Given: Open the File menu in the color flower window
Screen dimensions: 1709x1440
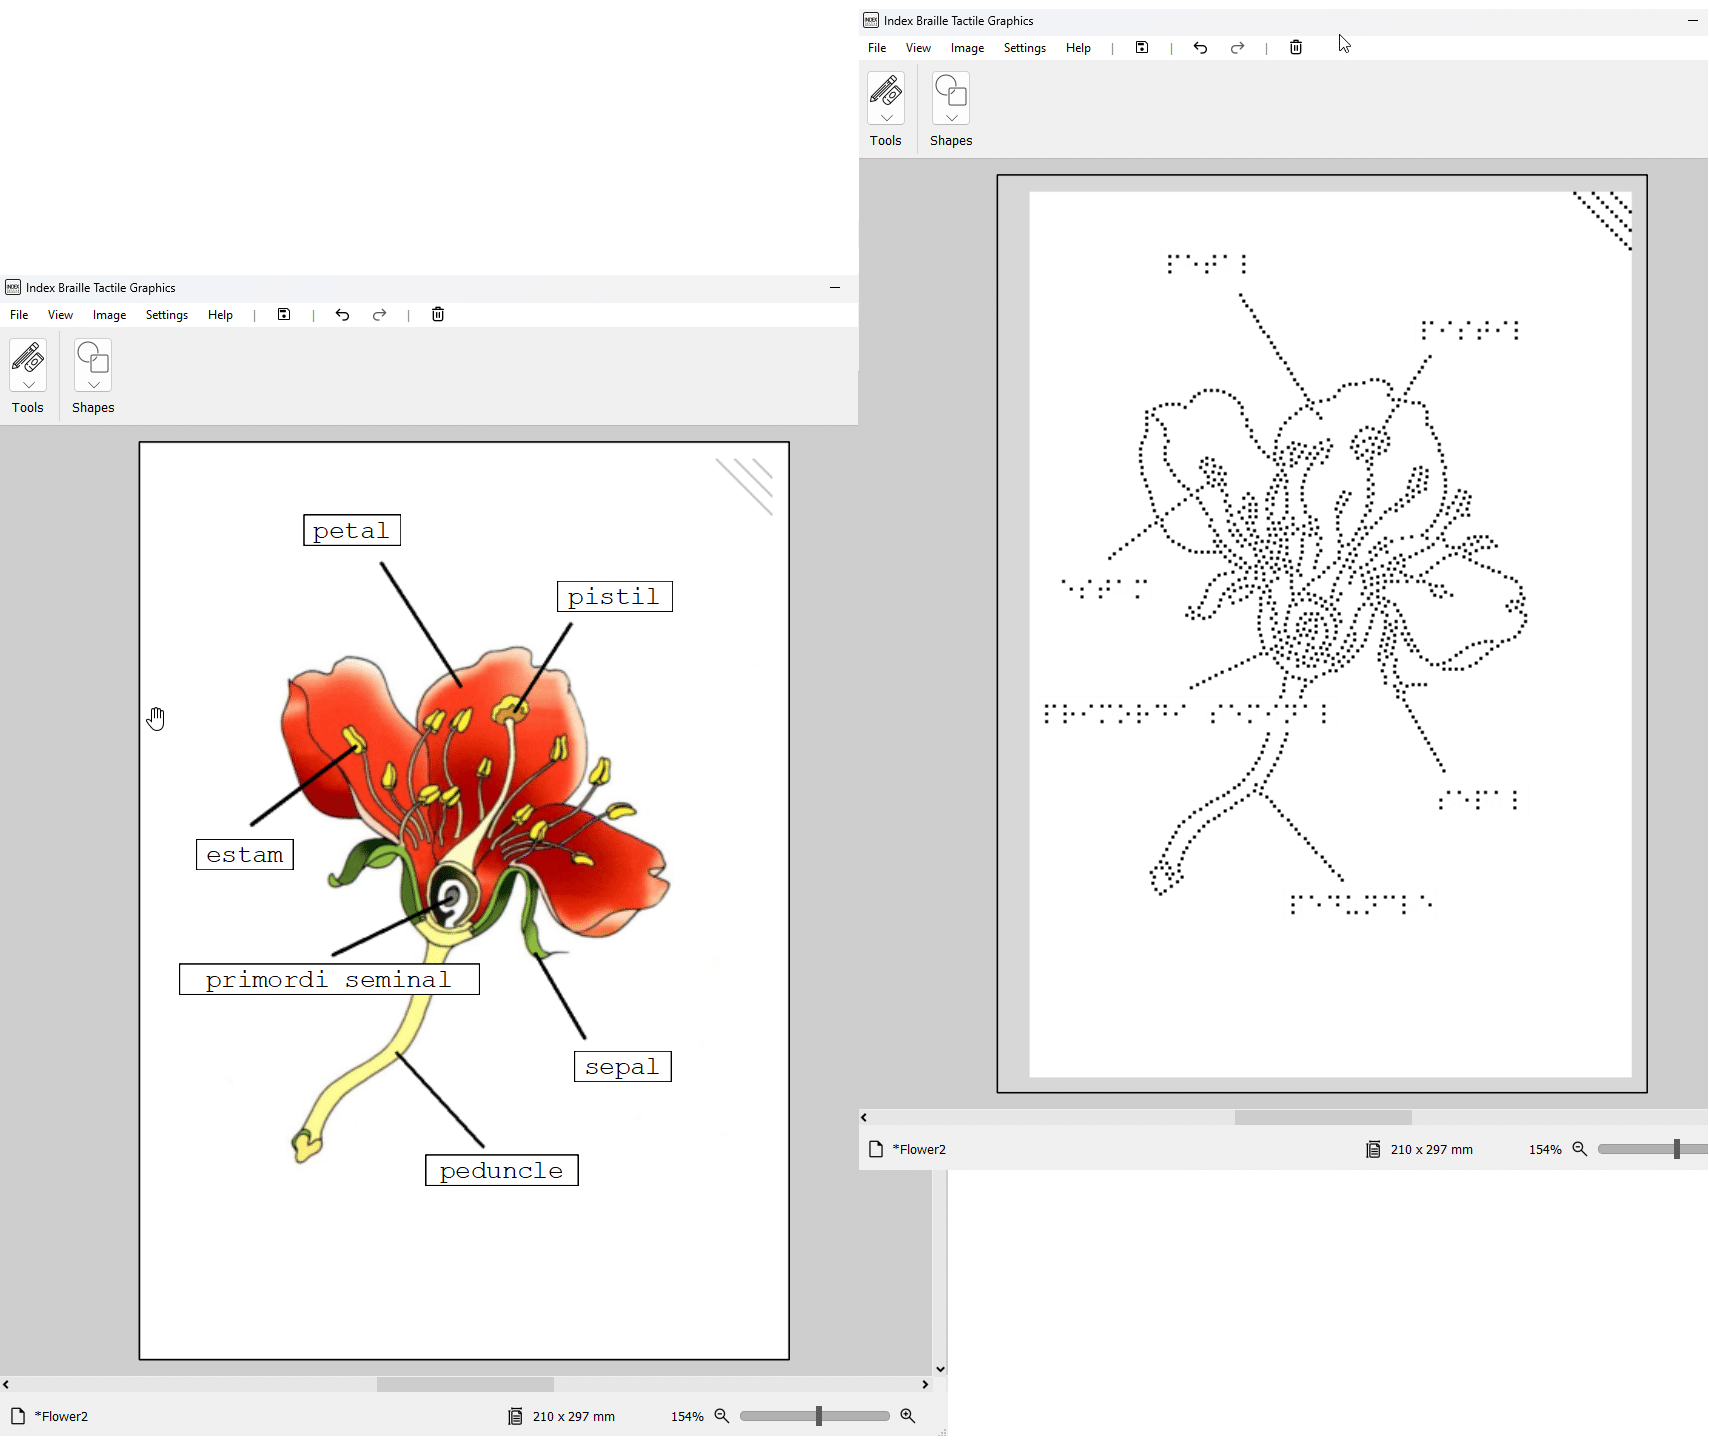Looking at the screenshot, I should (19, 315).
